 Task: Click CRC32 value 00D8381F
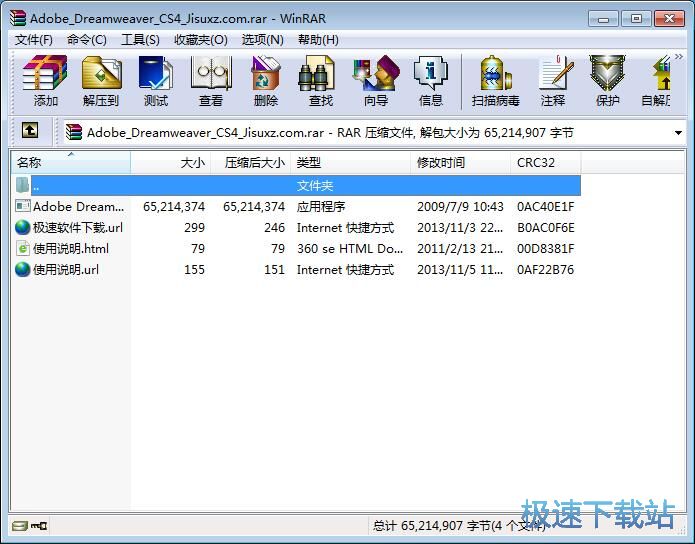tap(545, 249)
